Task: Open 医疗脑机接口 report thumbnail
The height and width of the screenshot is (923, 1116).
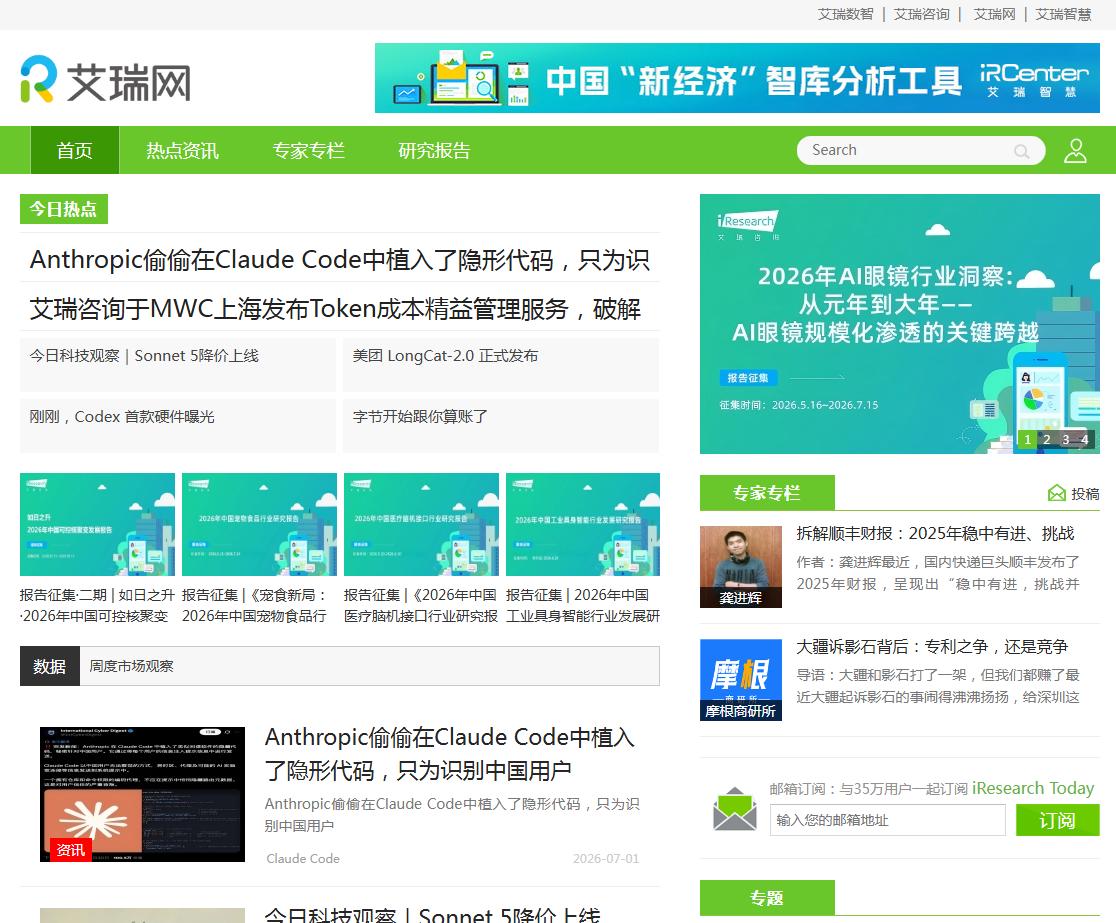Action: click(x=421, y=524)
